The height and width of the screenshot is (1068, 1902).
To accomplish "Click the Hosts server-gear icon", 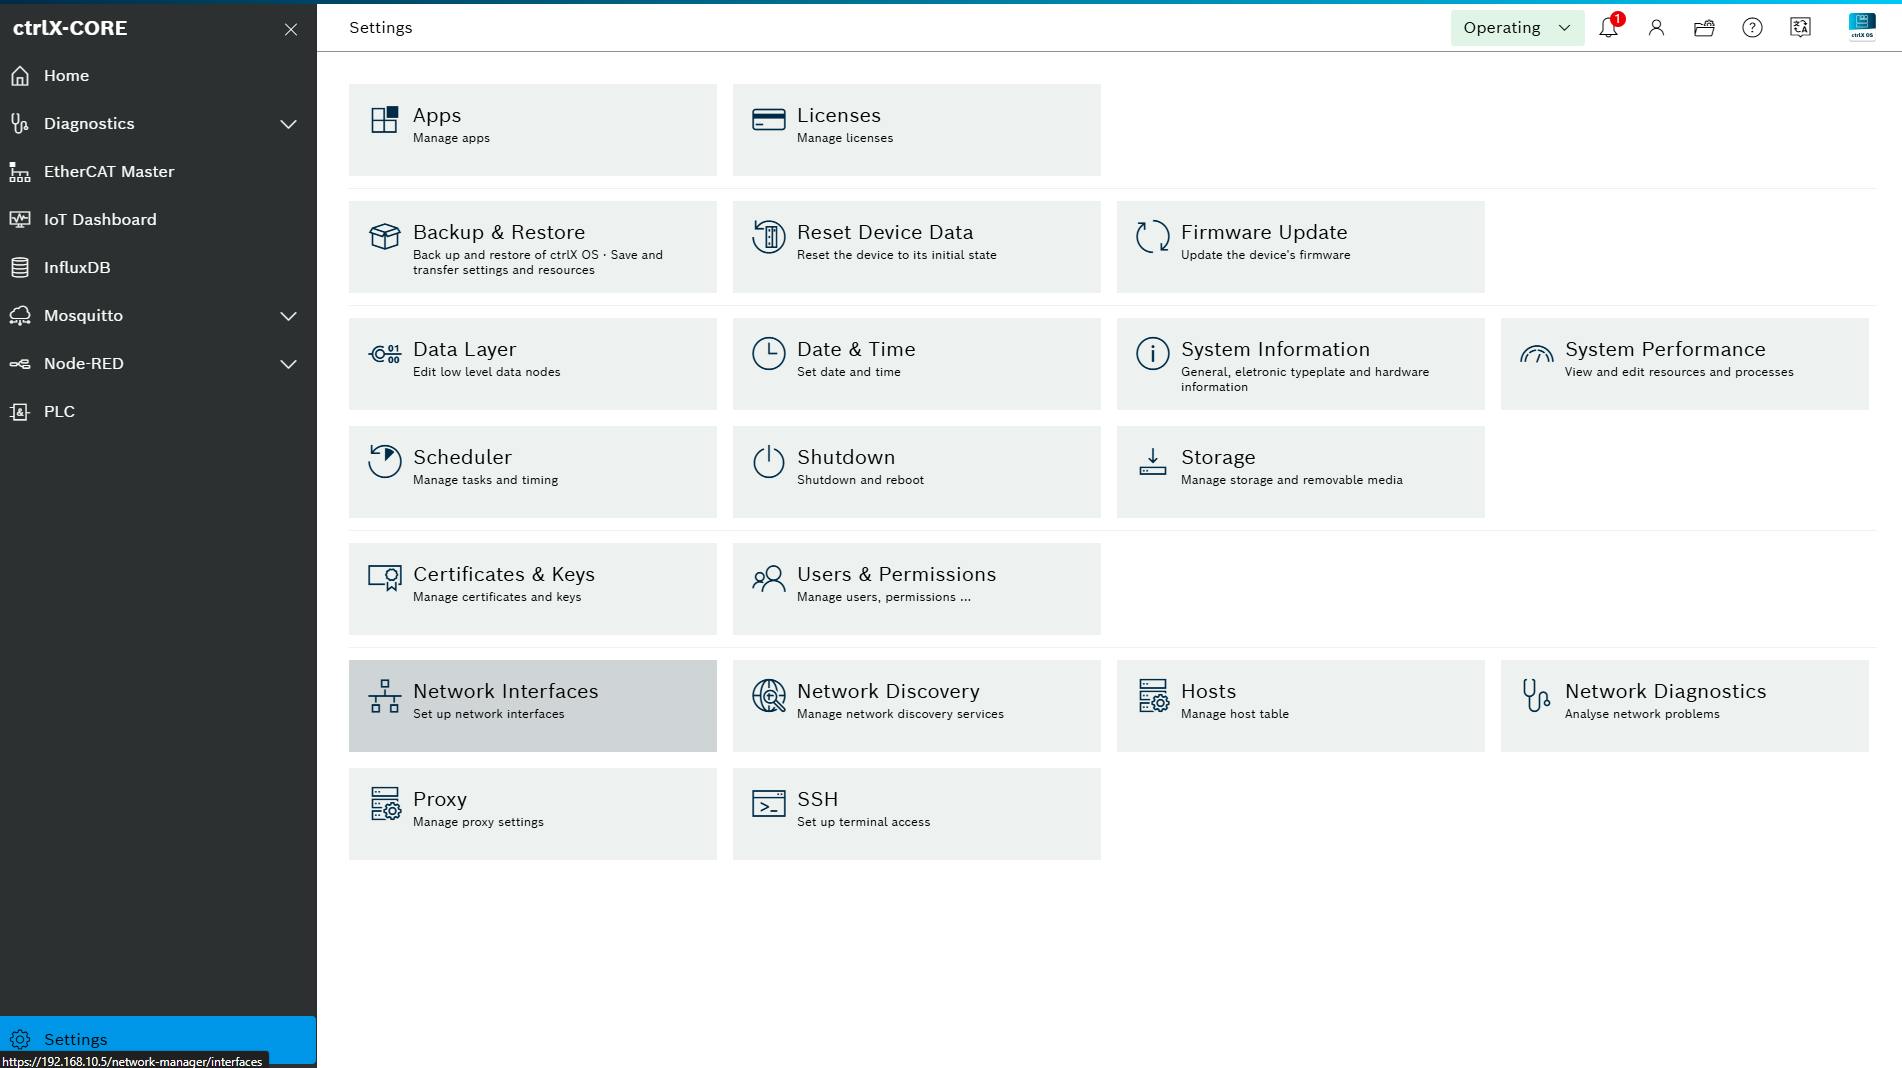I will [x=1153, y=696].
